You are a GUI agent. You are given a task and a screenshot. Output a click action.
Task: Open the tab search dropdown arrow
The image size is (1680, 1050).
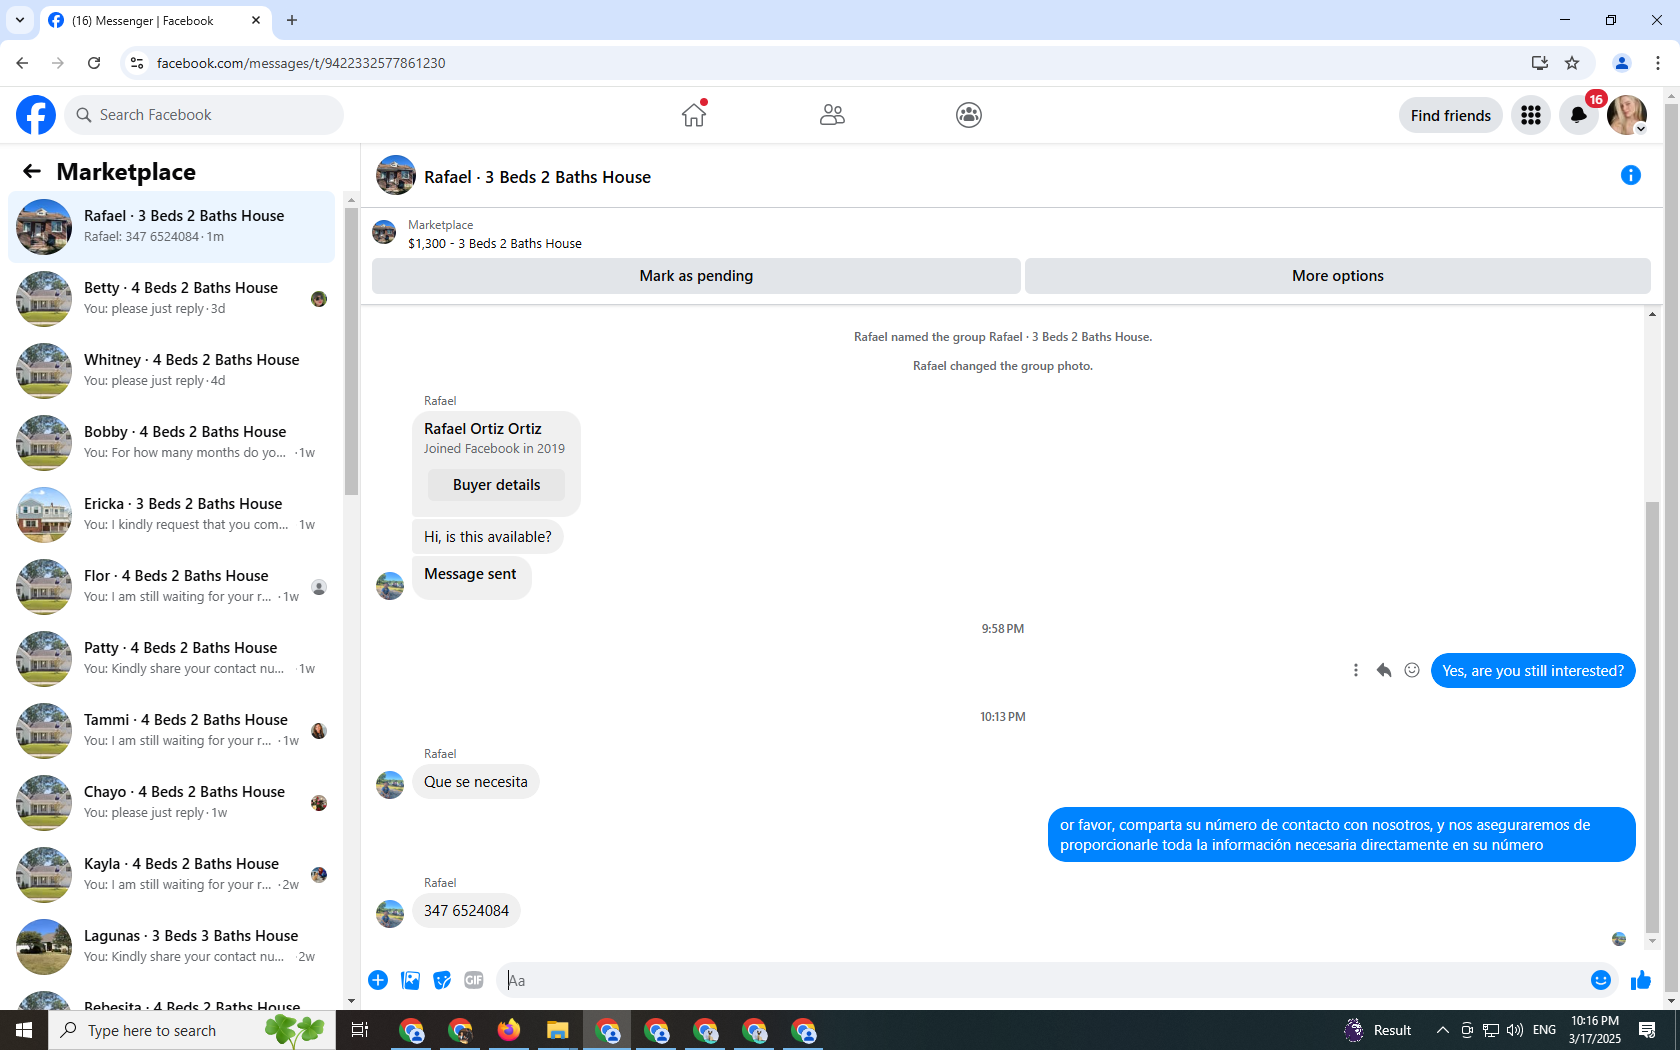[x=20, y=20]
